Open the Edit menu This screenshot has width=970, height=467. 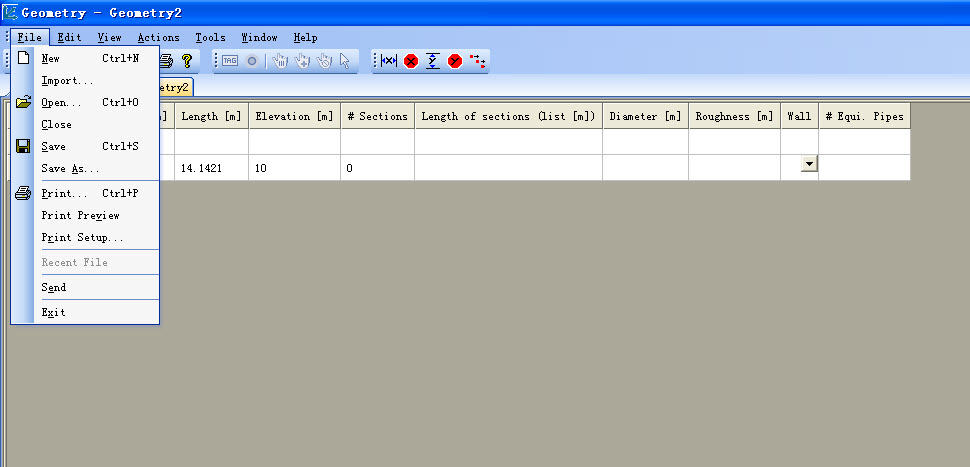[x=69, y=37]
